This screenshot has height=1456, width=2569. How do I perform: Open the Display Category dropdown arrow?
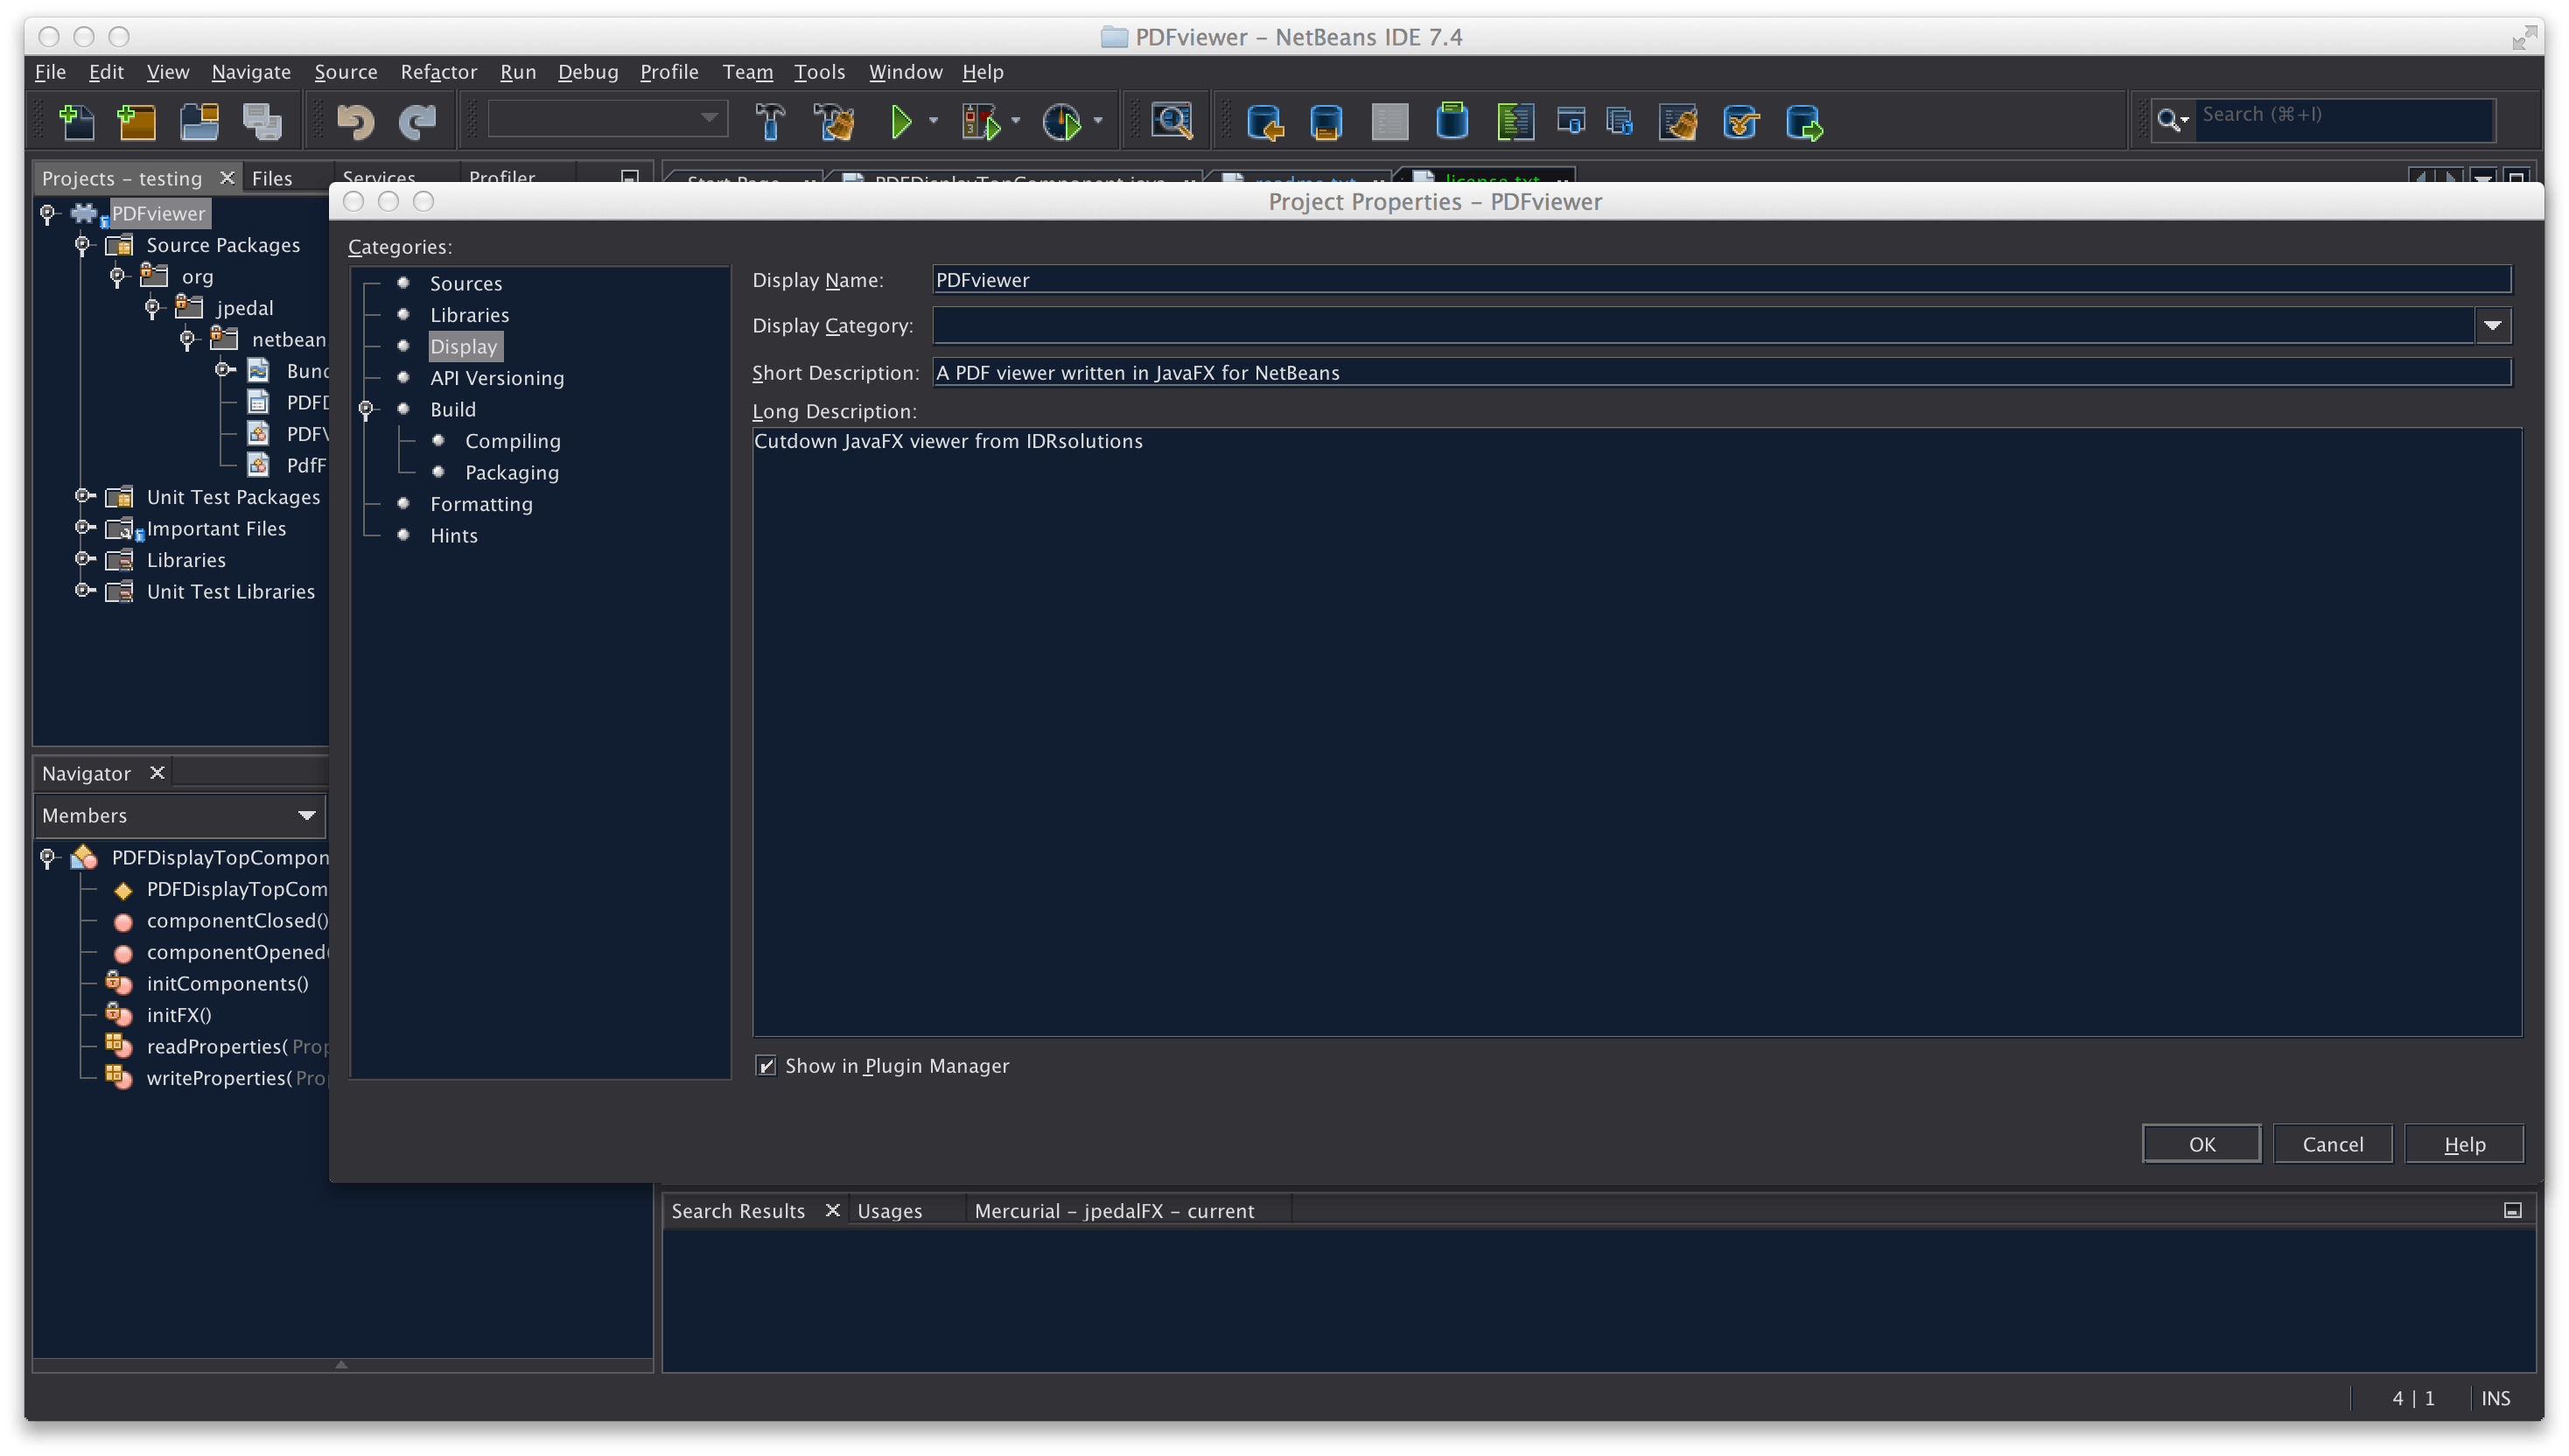click(x=2492, y=326)
